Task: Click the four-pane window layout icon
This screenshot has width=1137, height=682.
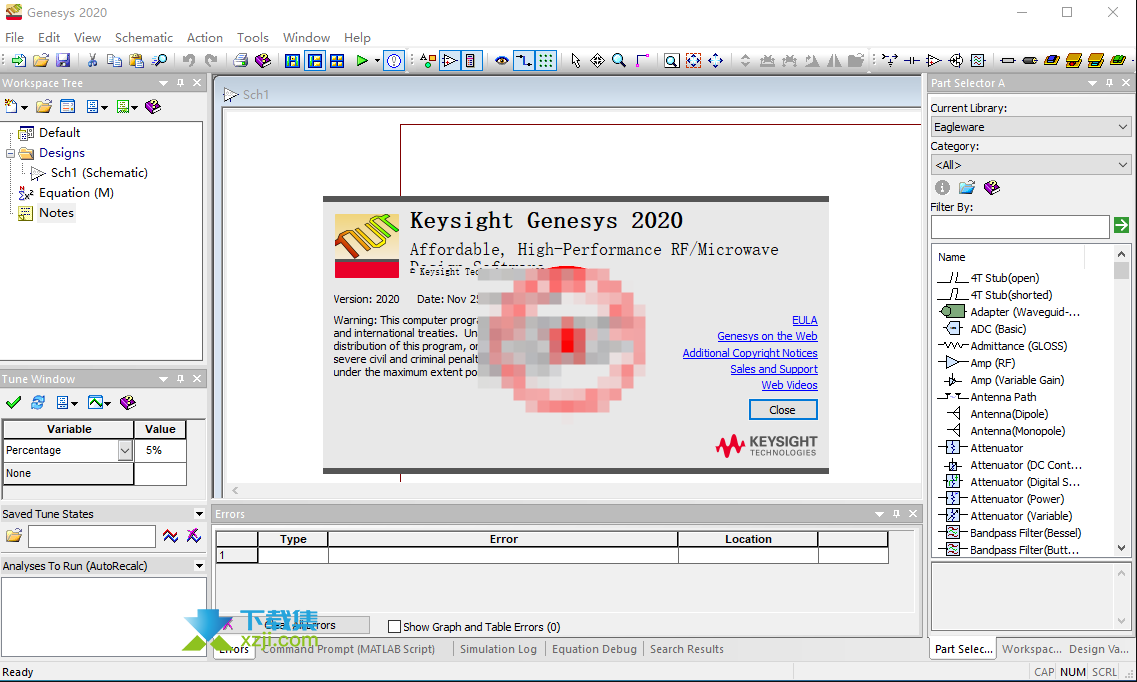Action: pyautogui.click(x=337, y=61)
